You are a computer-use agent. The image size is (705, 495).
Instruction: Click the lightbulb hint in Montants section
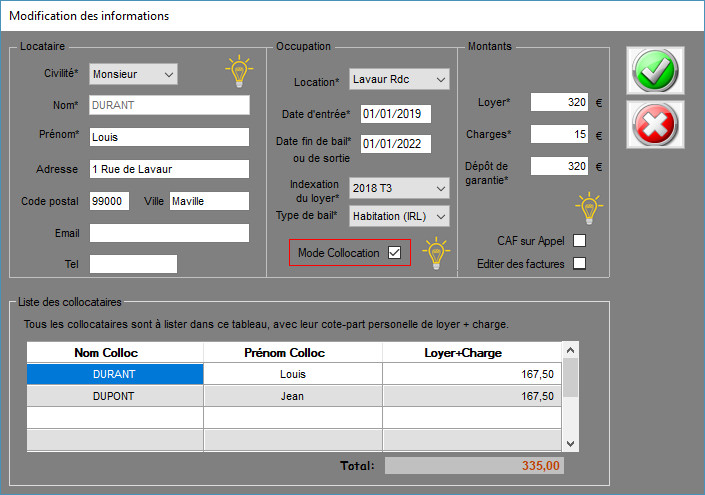point(589,207)
